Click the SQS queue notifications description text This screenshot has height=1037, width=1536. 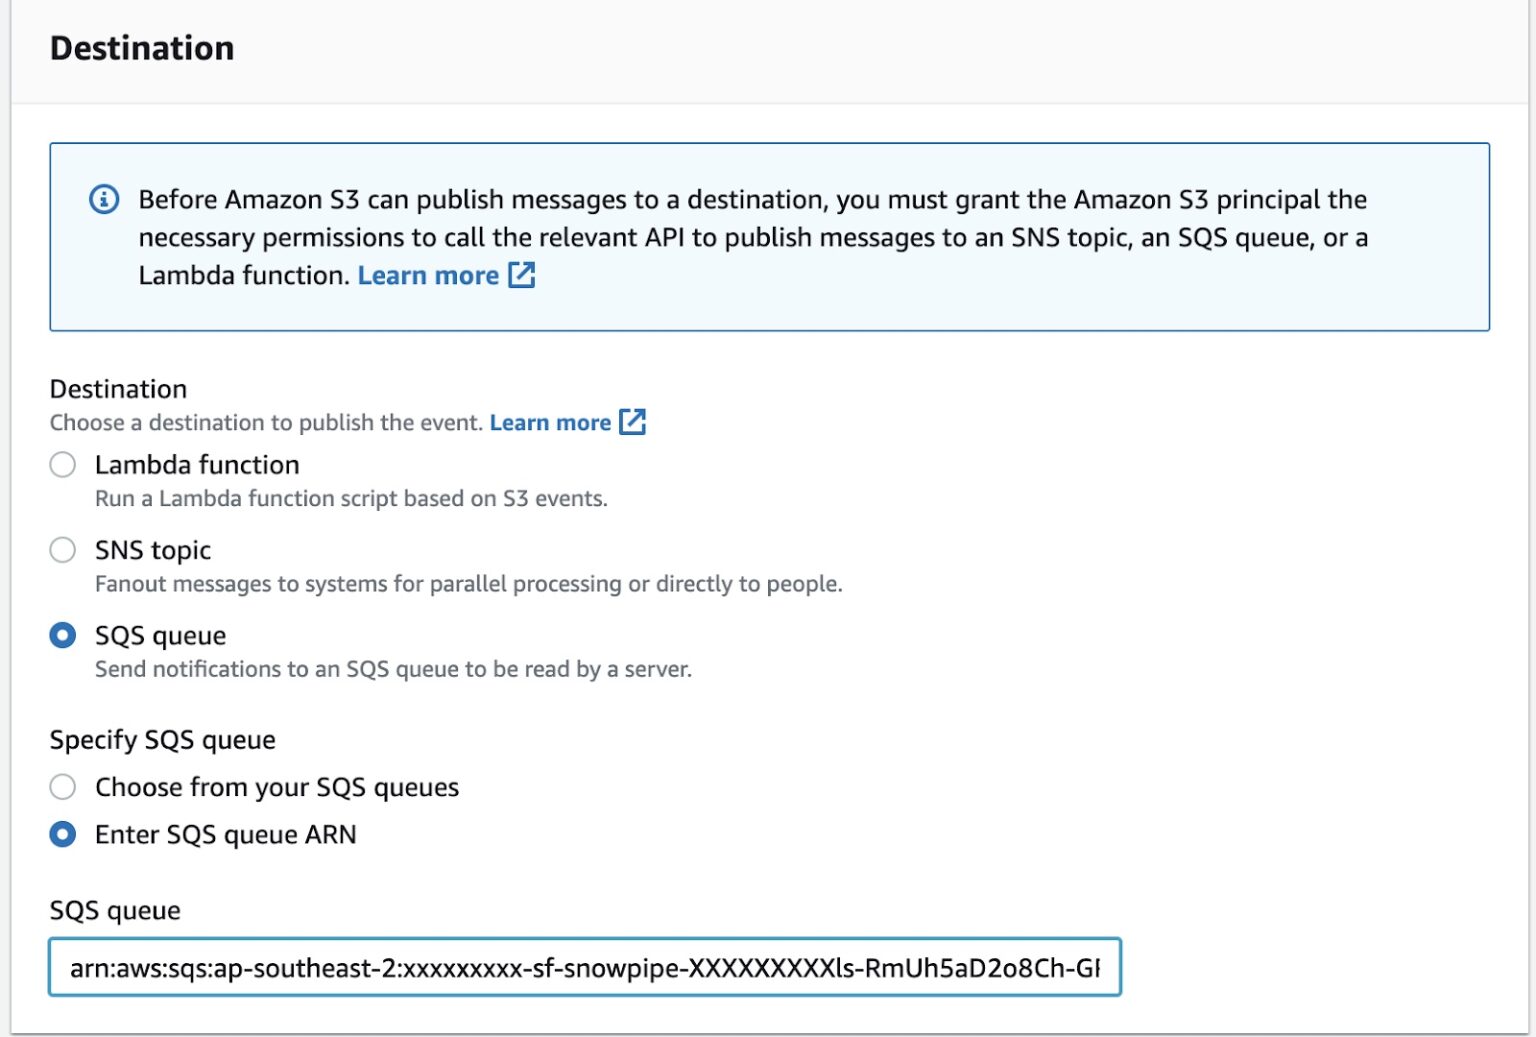[393, 669]
